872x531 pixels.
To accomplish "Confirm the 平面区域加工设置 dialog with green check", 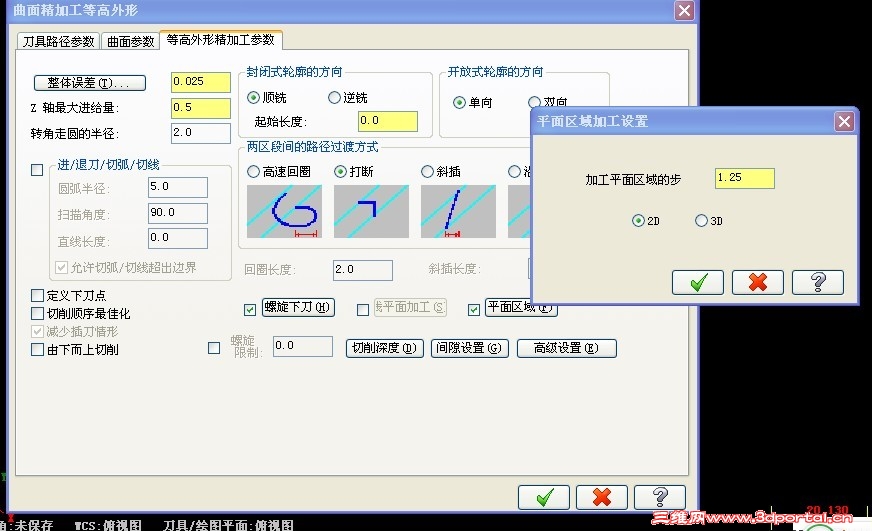I will tap(697, 282).
